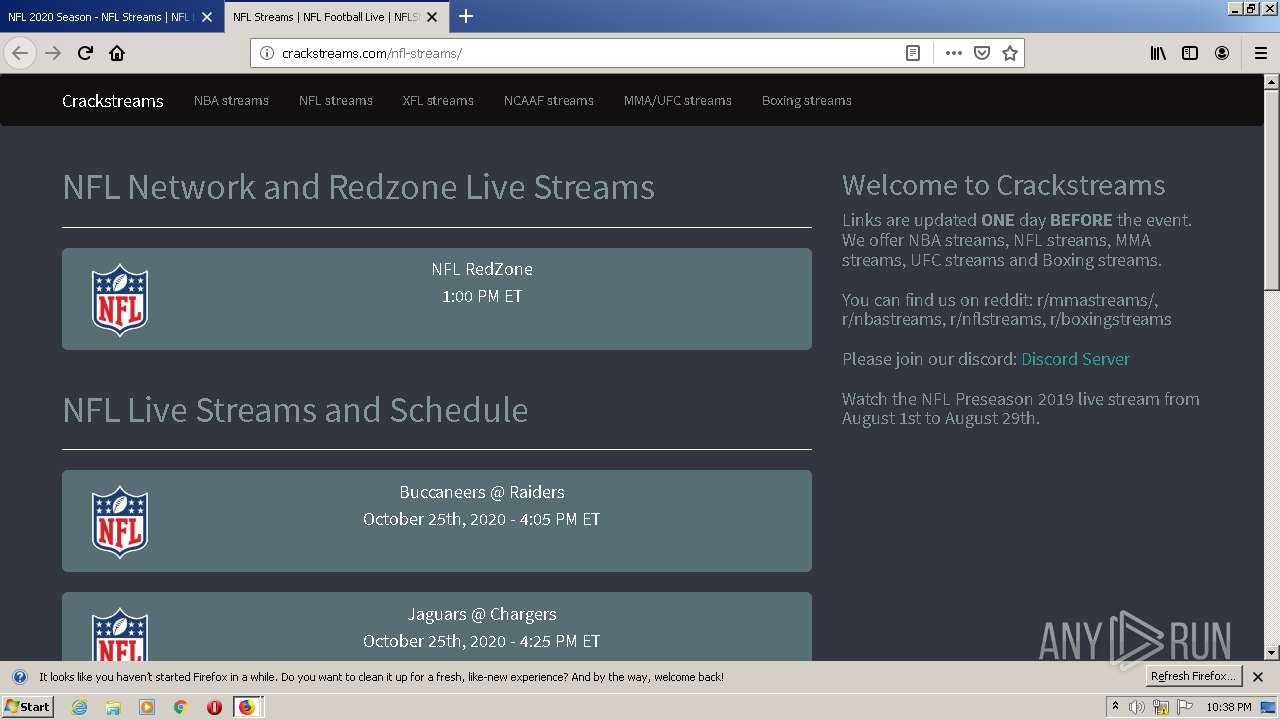This screenshot has width=1280, height=720.
Task: Click the Refresh Firefox button
Action: tap(1193, 677)
